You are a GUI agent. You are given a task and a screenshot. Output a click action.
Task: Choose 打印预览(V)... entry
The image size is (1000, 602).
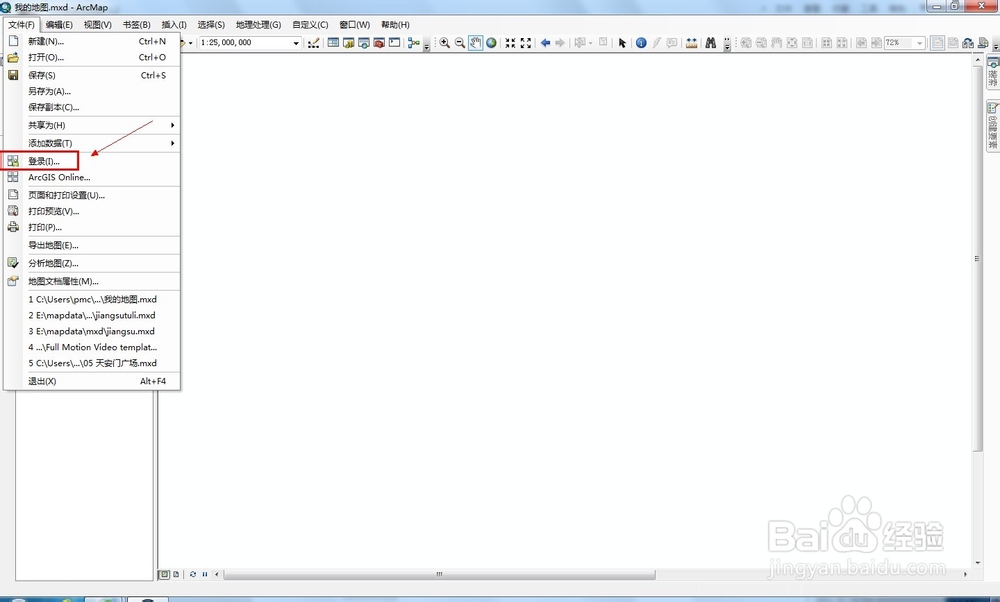[x=92, y=211]
